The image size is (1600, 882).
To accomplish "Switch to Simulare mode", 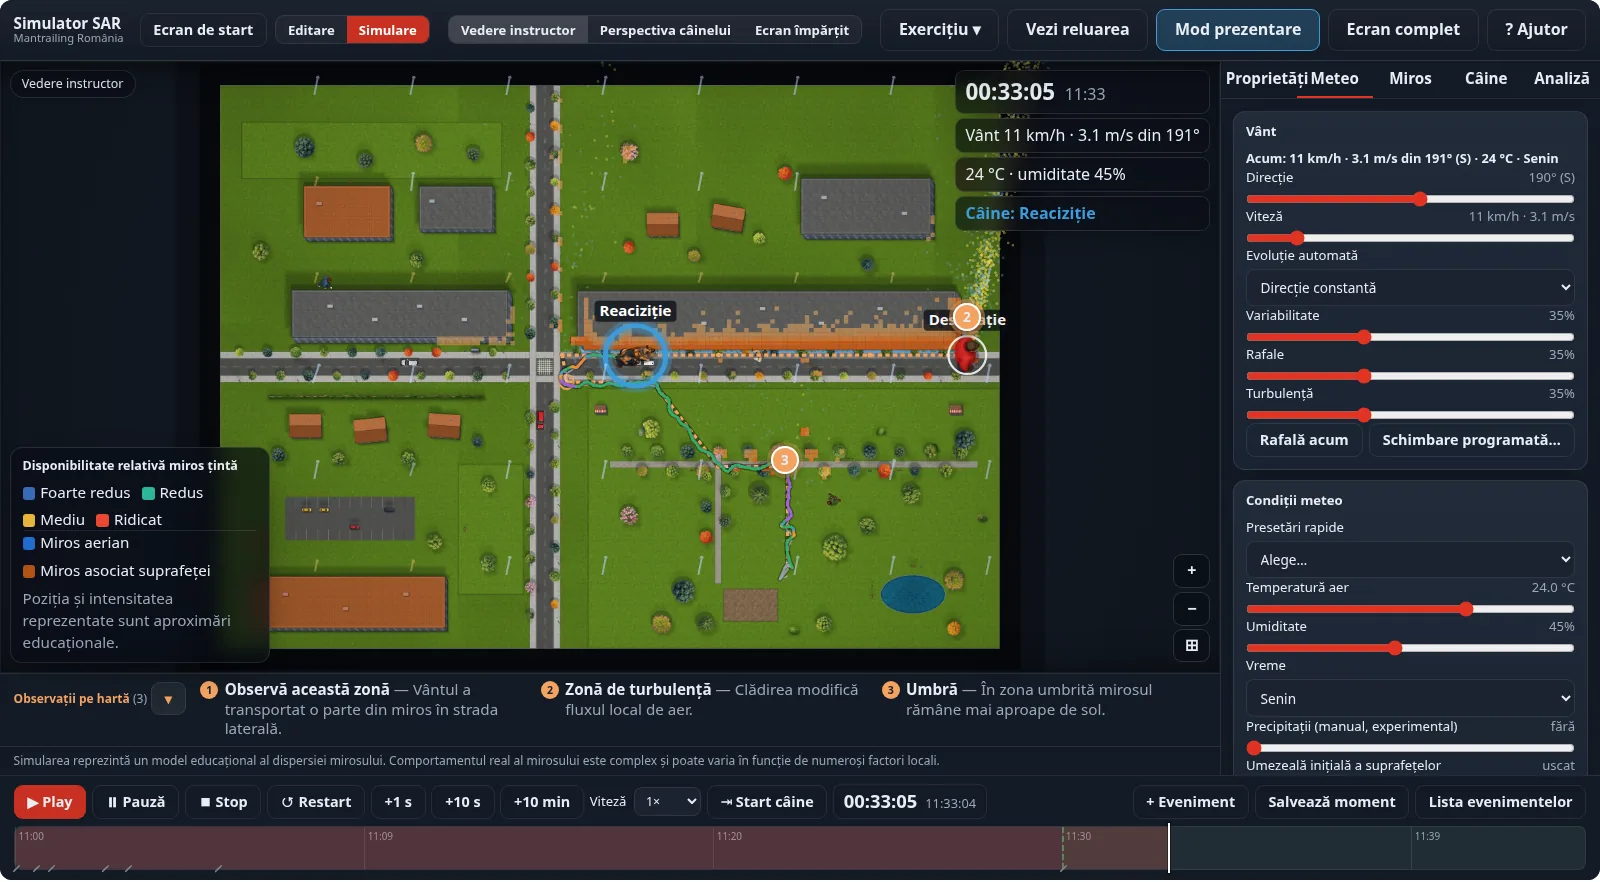I will point(387,30).
